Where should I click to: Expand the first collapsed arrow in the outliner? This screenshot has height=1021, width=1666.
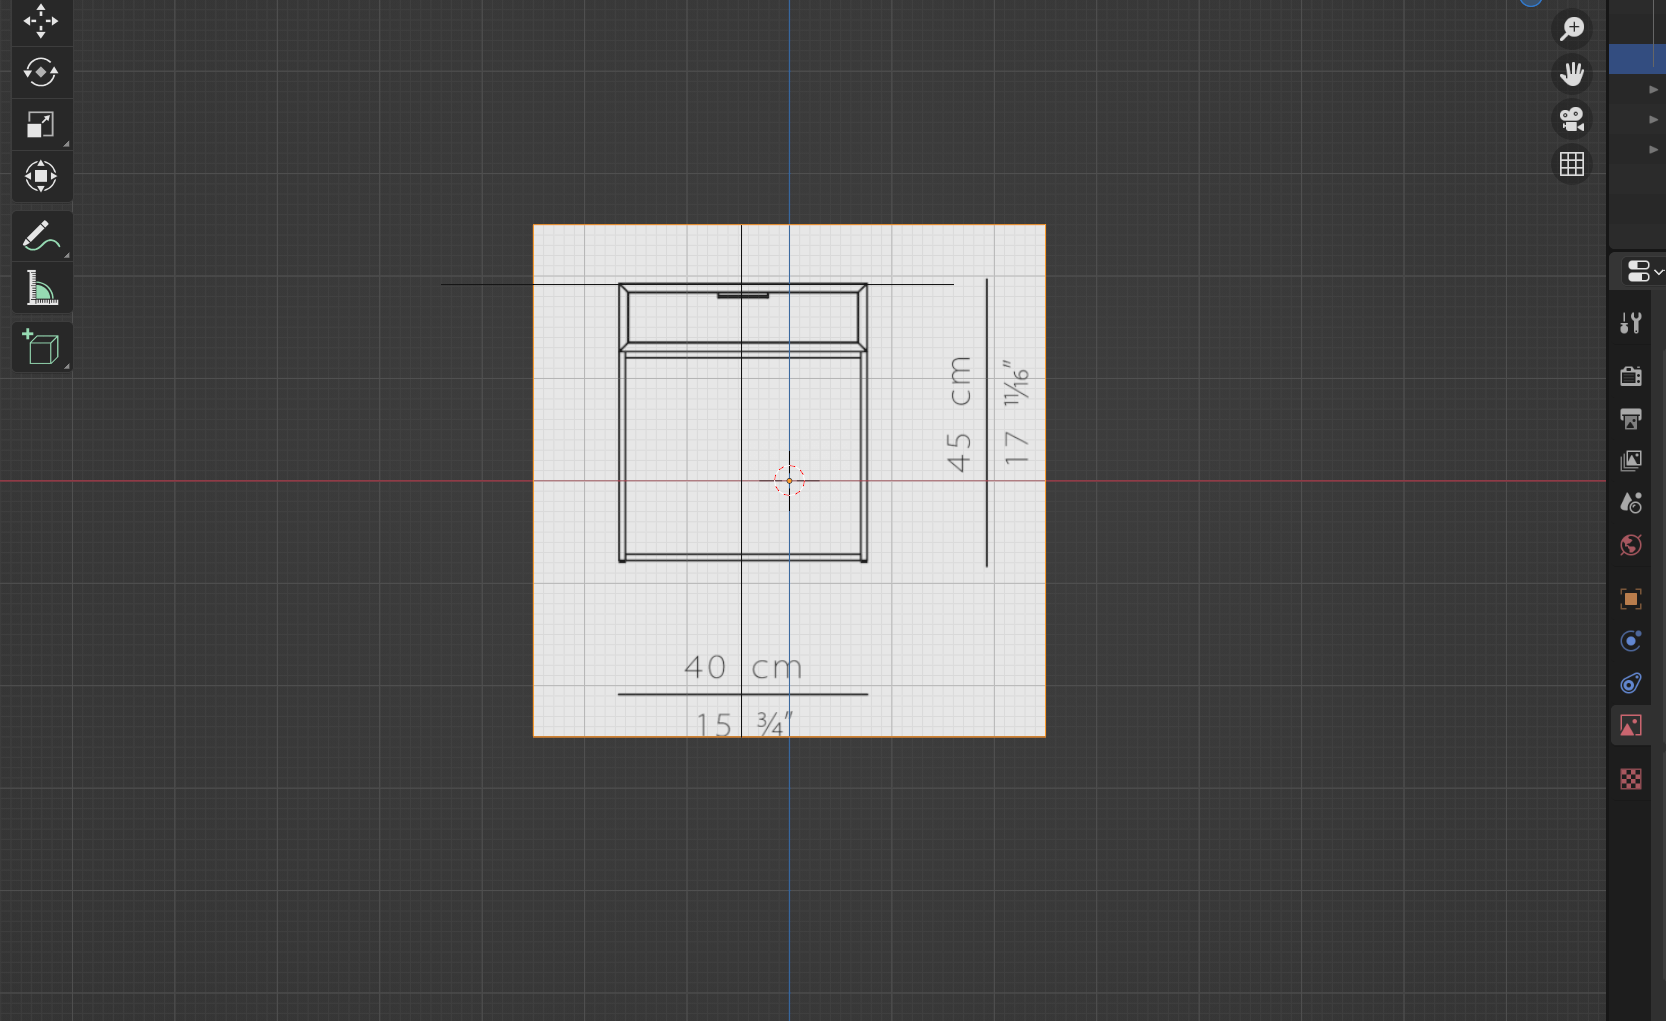1652,88
